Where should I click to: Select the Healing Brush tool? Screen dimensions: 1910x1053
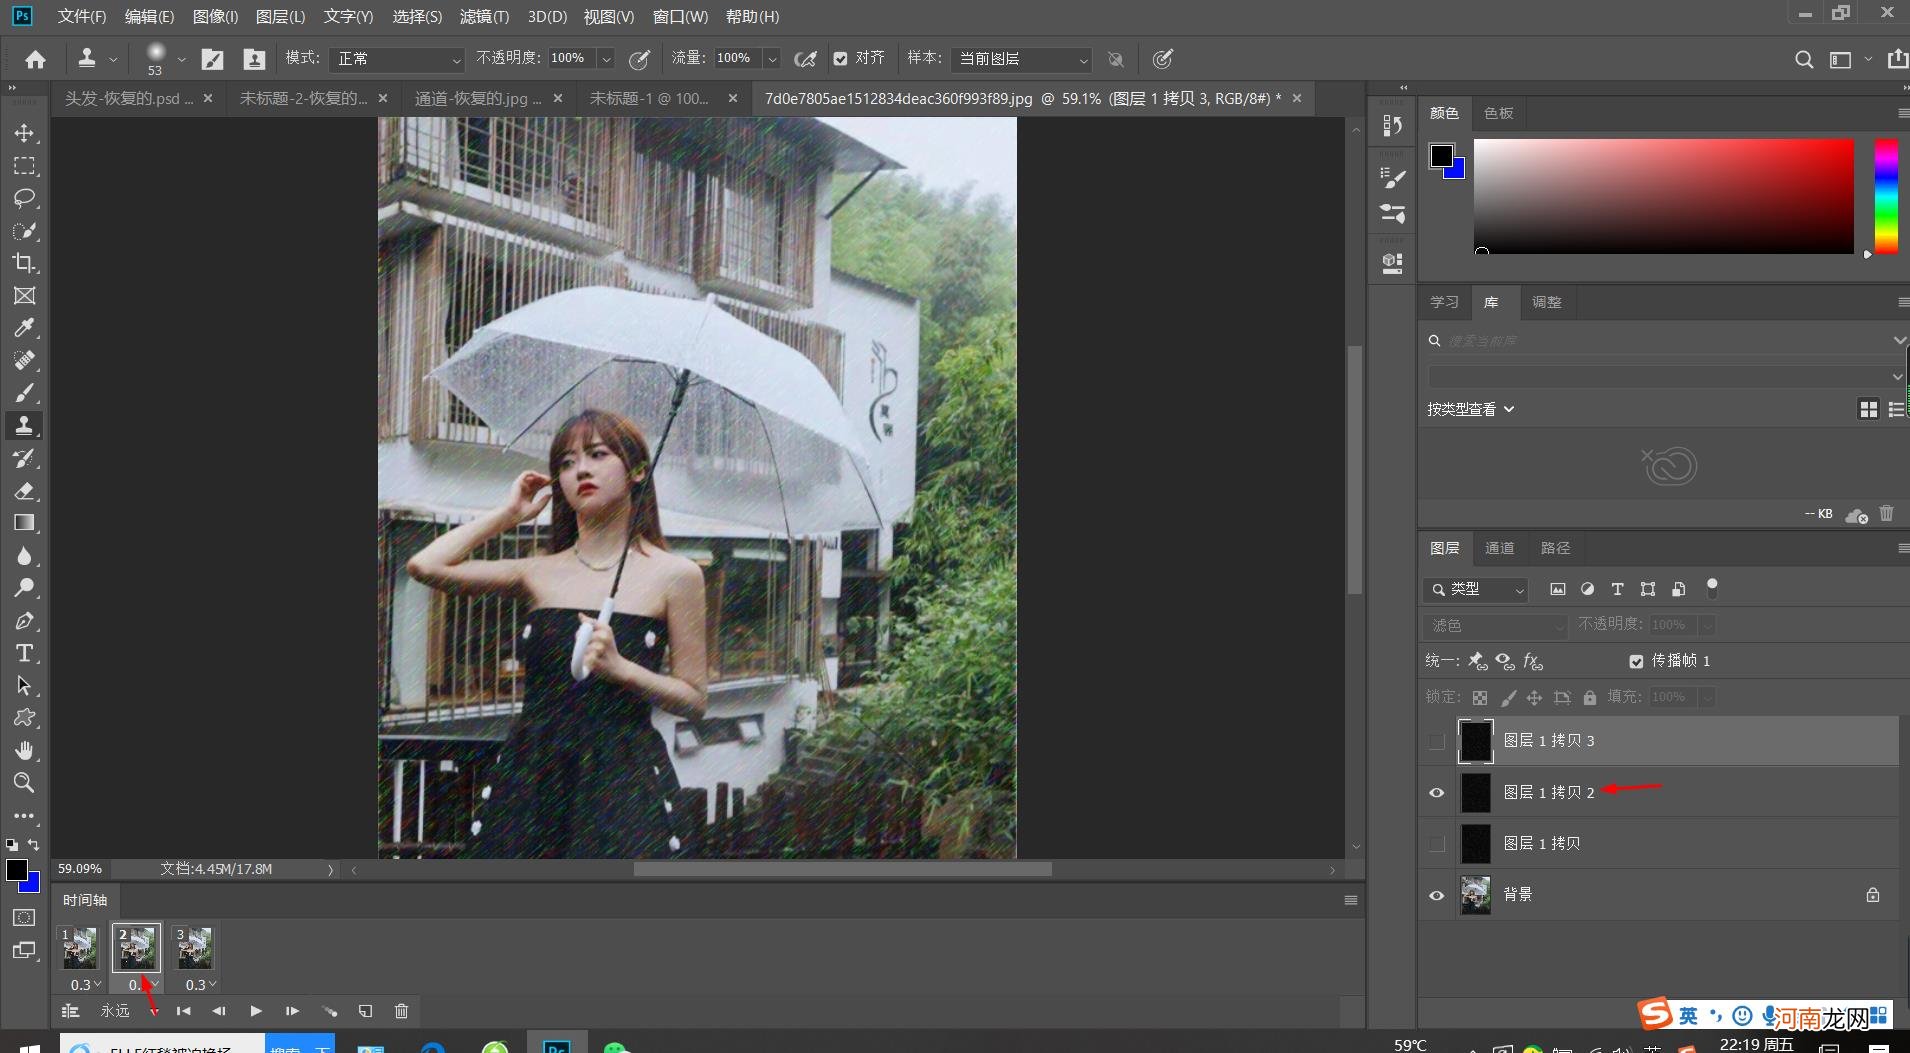coord(24,360)
